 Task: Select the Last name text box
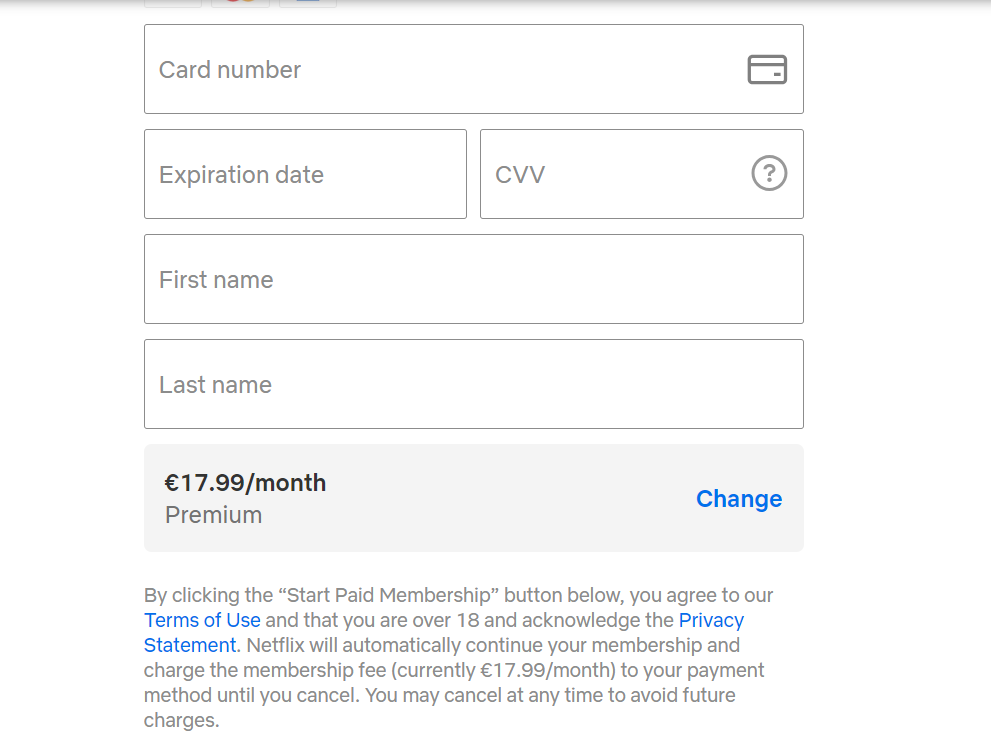coord(474,384)
